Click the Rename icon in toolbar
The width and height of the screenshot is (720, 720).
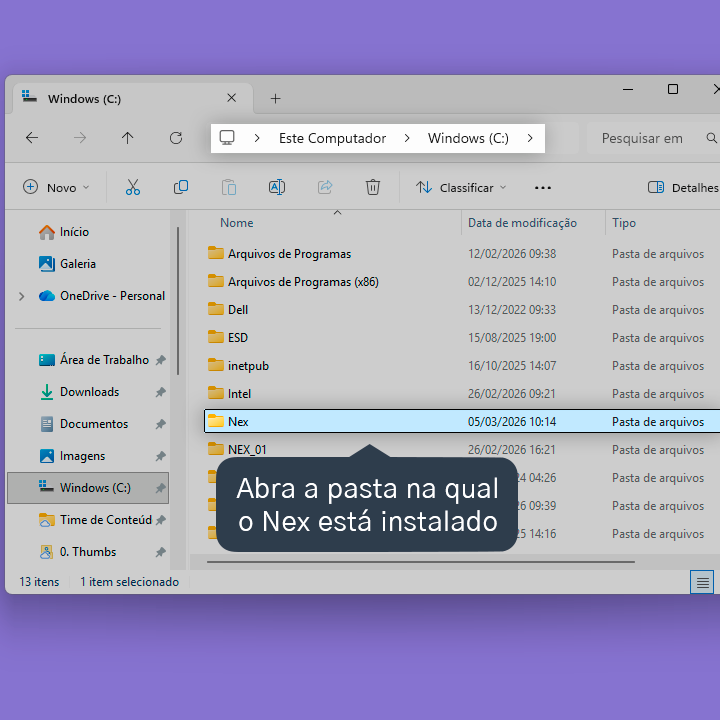(x=277, y=187)
